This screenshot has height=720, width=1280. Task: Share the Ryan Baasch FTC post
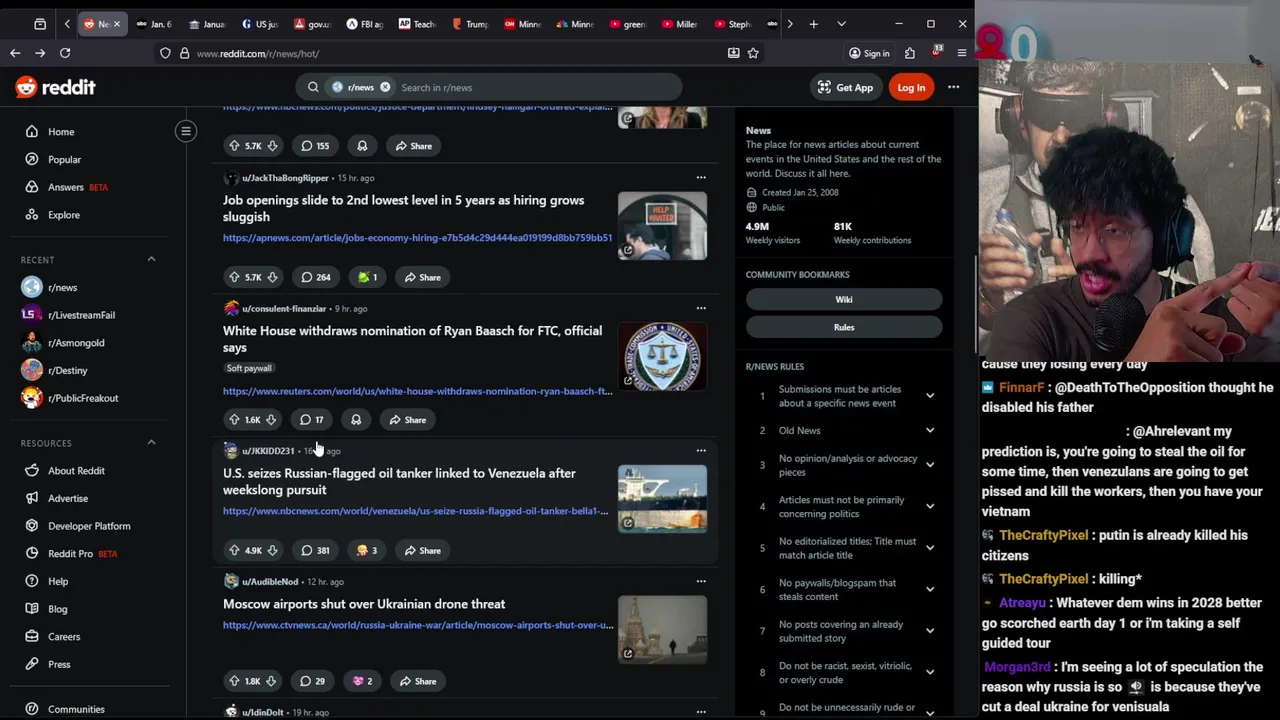click(407, 420)
